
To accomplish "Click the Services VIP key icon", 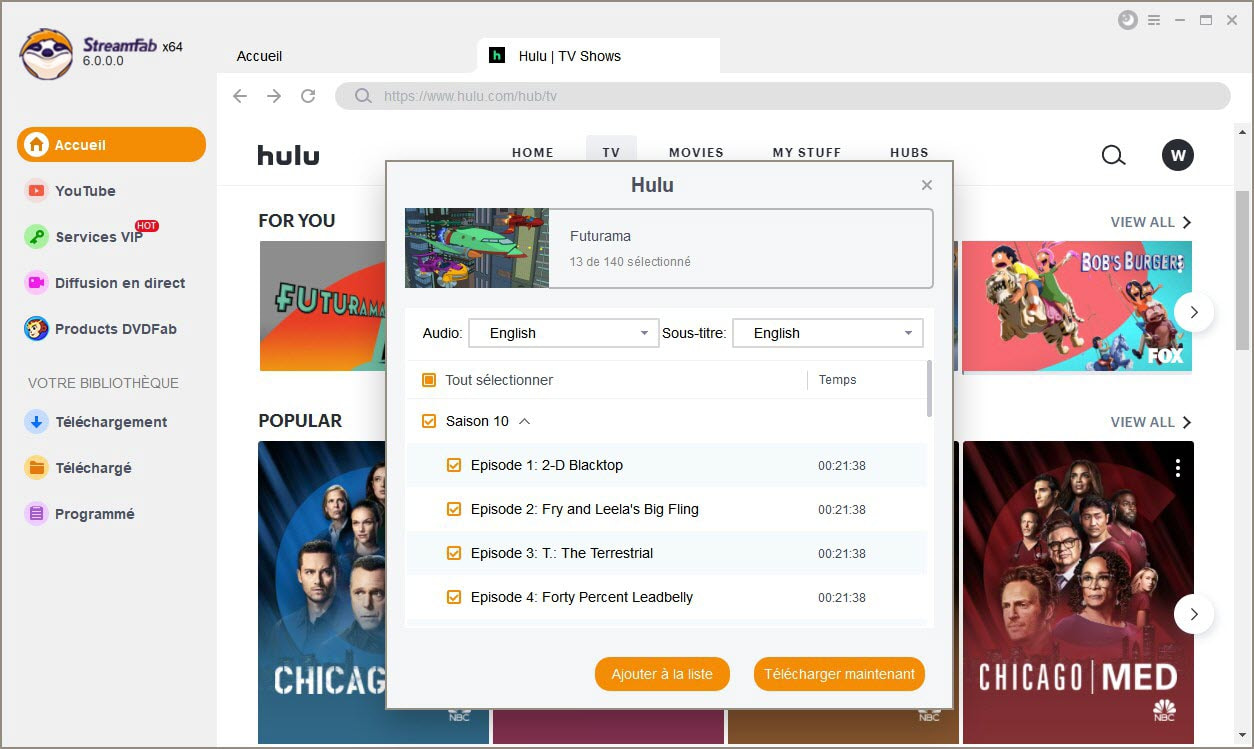I will tap(36, 237).
